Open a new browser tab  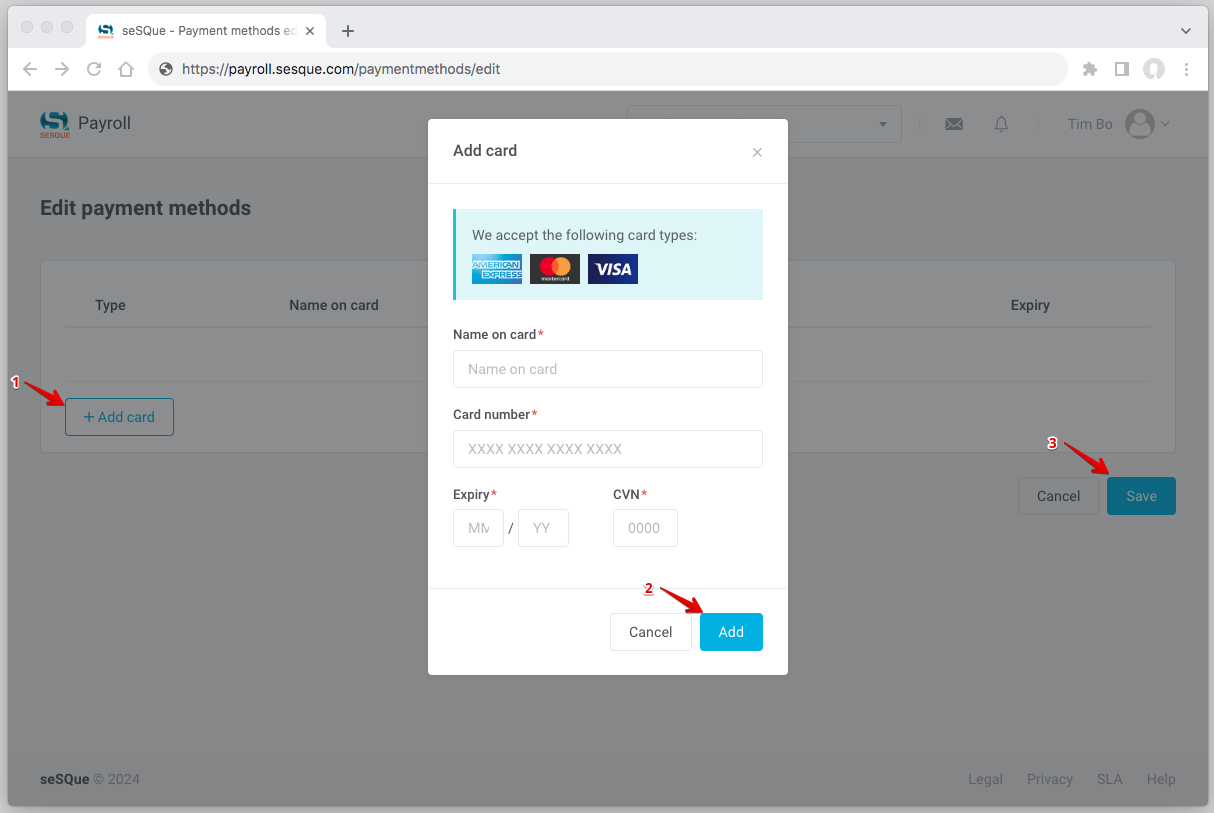[348, 31]
